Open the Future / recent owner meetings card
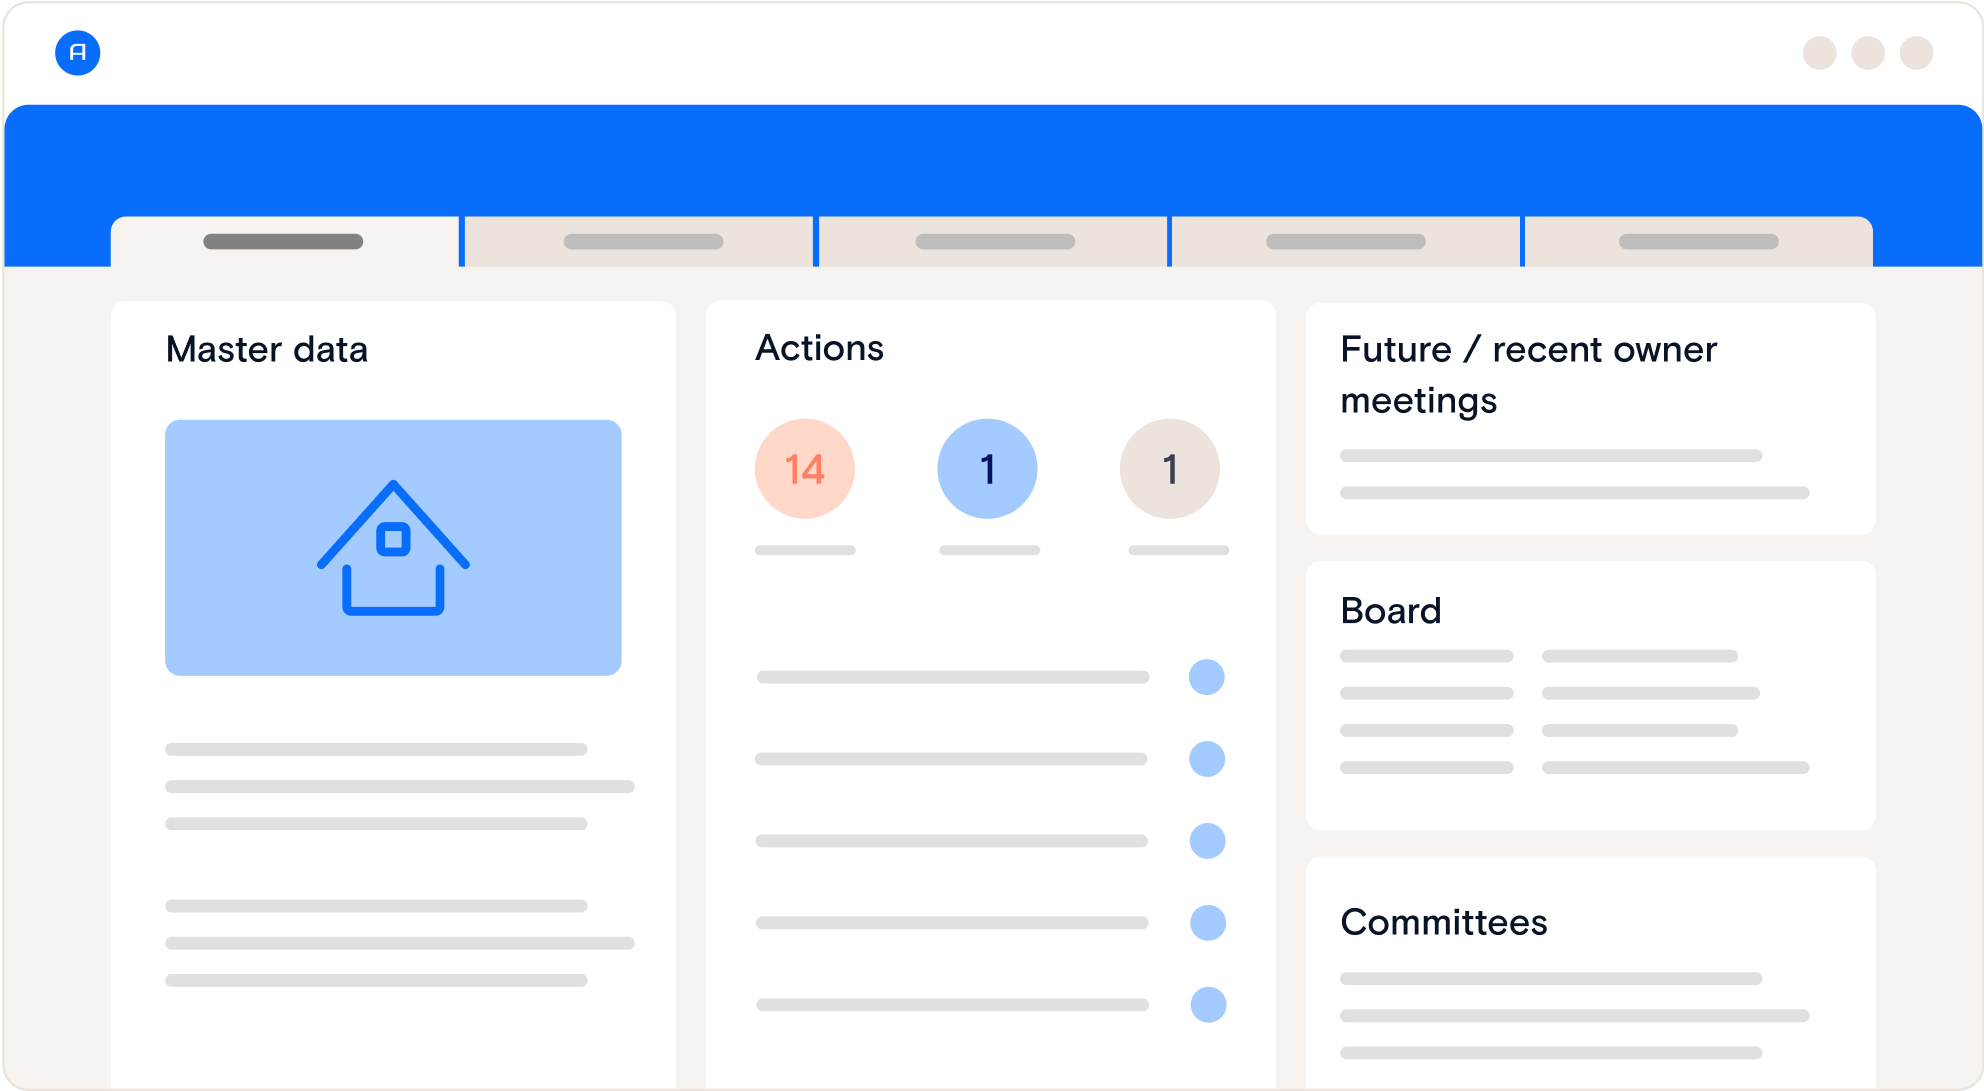1984x1091 pixels. (x=1528, y=375)
